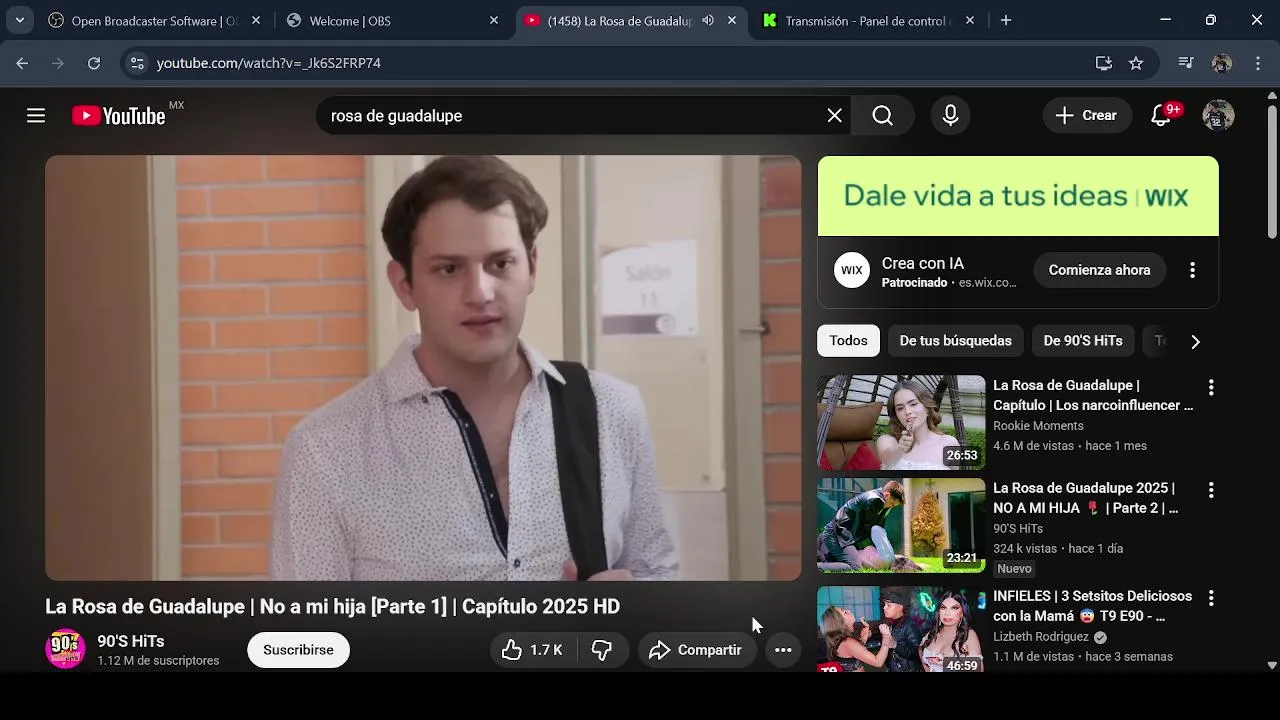This screenshot has height=720, width=1280.
Task: Click the page vertical scrollbar
Action: pos(1272,170)
